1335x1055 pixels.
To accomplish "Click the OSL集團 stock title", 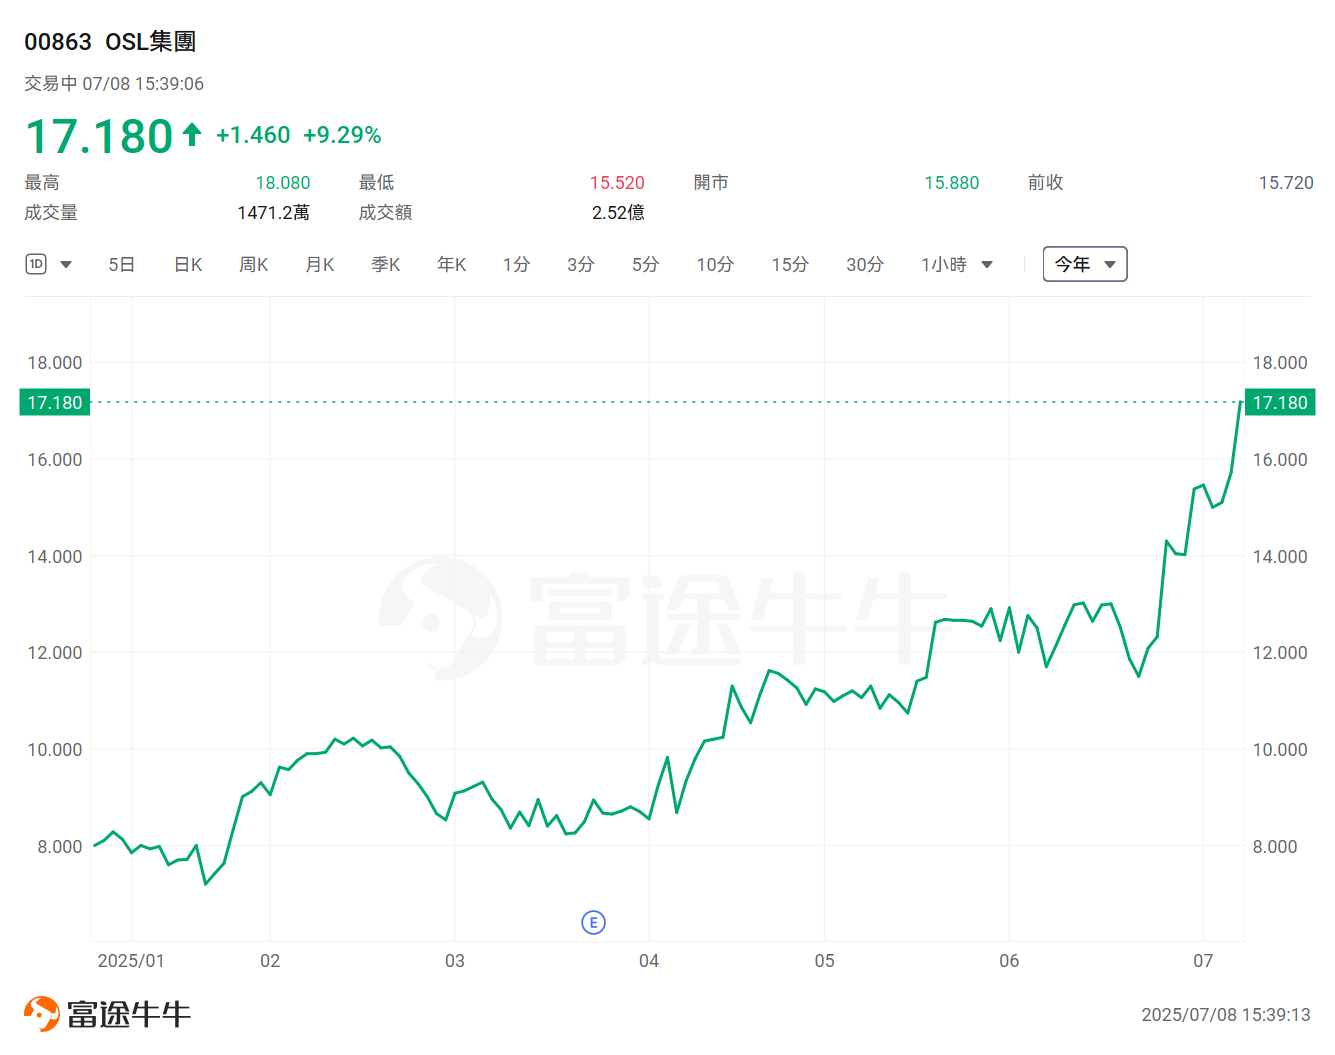I will [x=150, y=41].
